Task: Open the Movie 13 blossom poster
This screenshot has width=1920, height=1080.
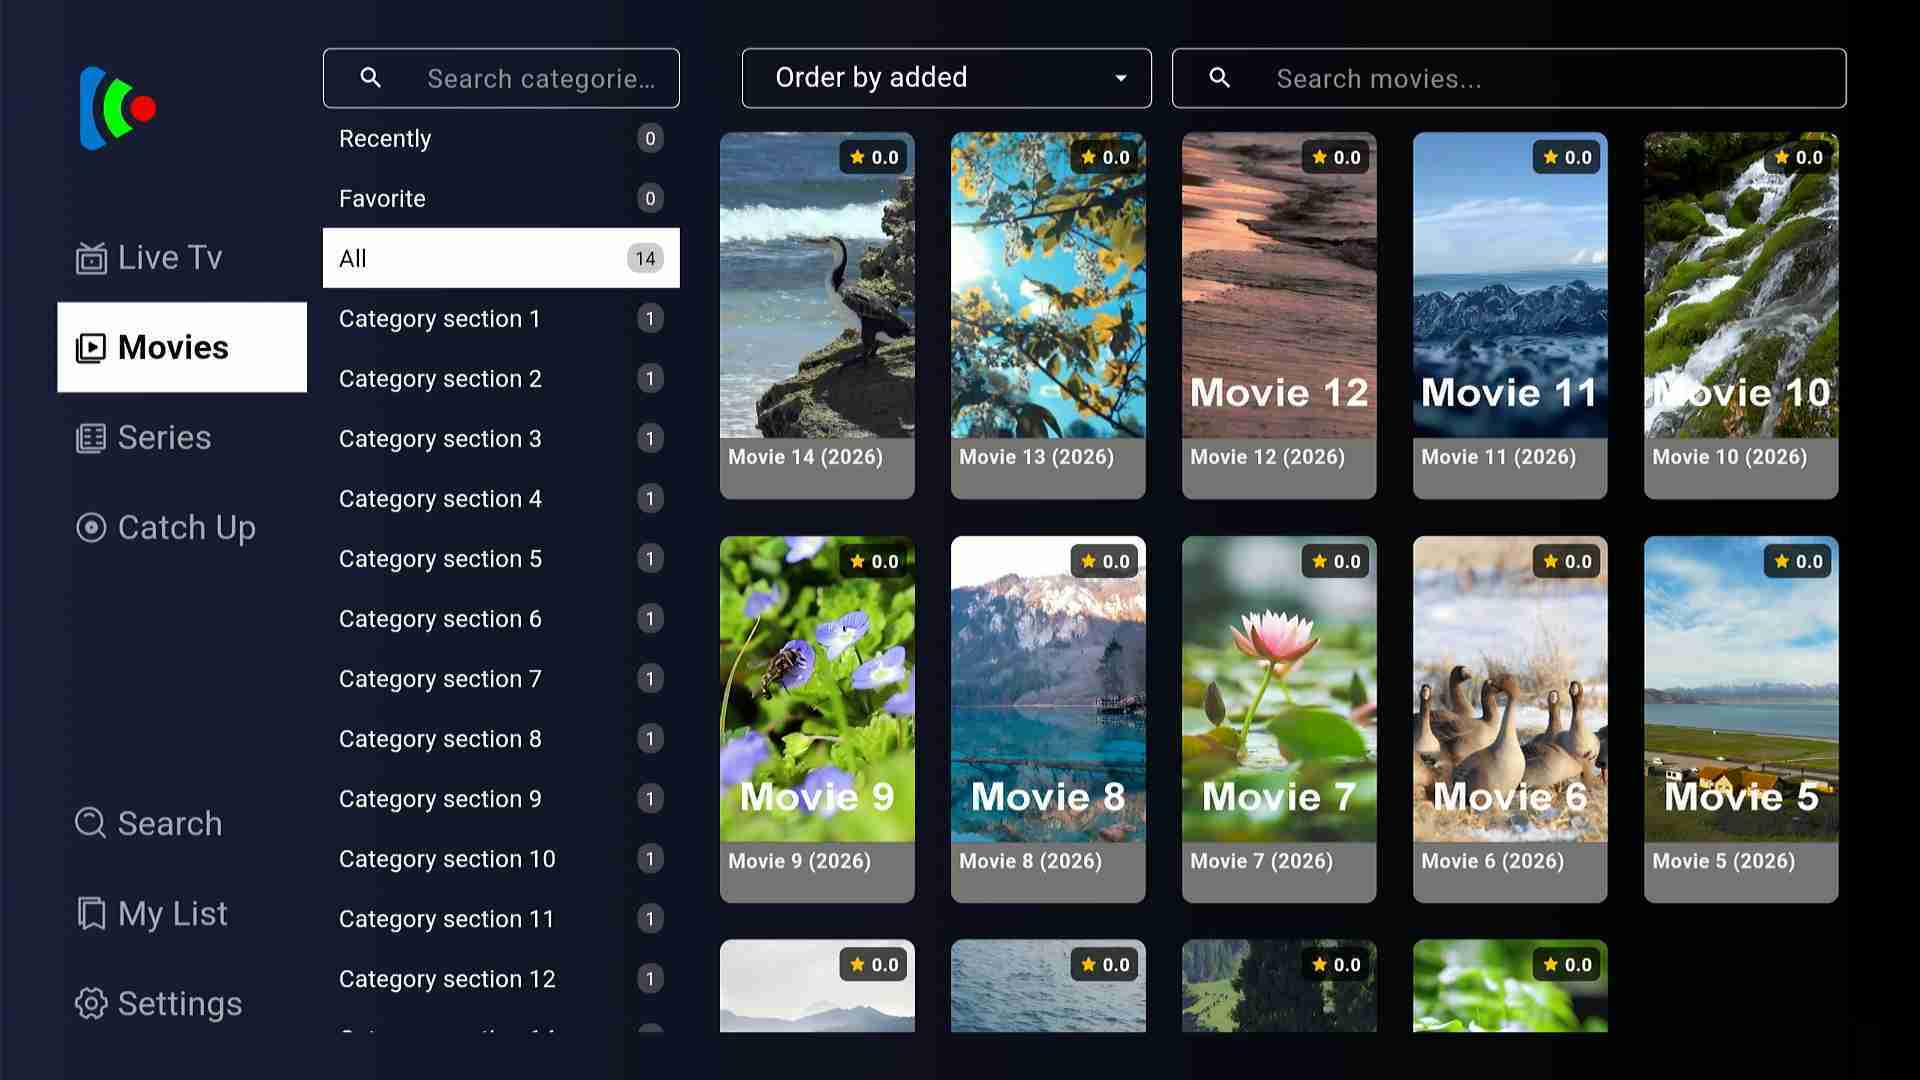Action: 1048,286
